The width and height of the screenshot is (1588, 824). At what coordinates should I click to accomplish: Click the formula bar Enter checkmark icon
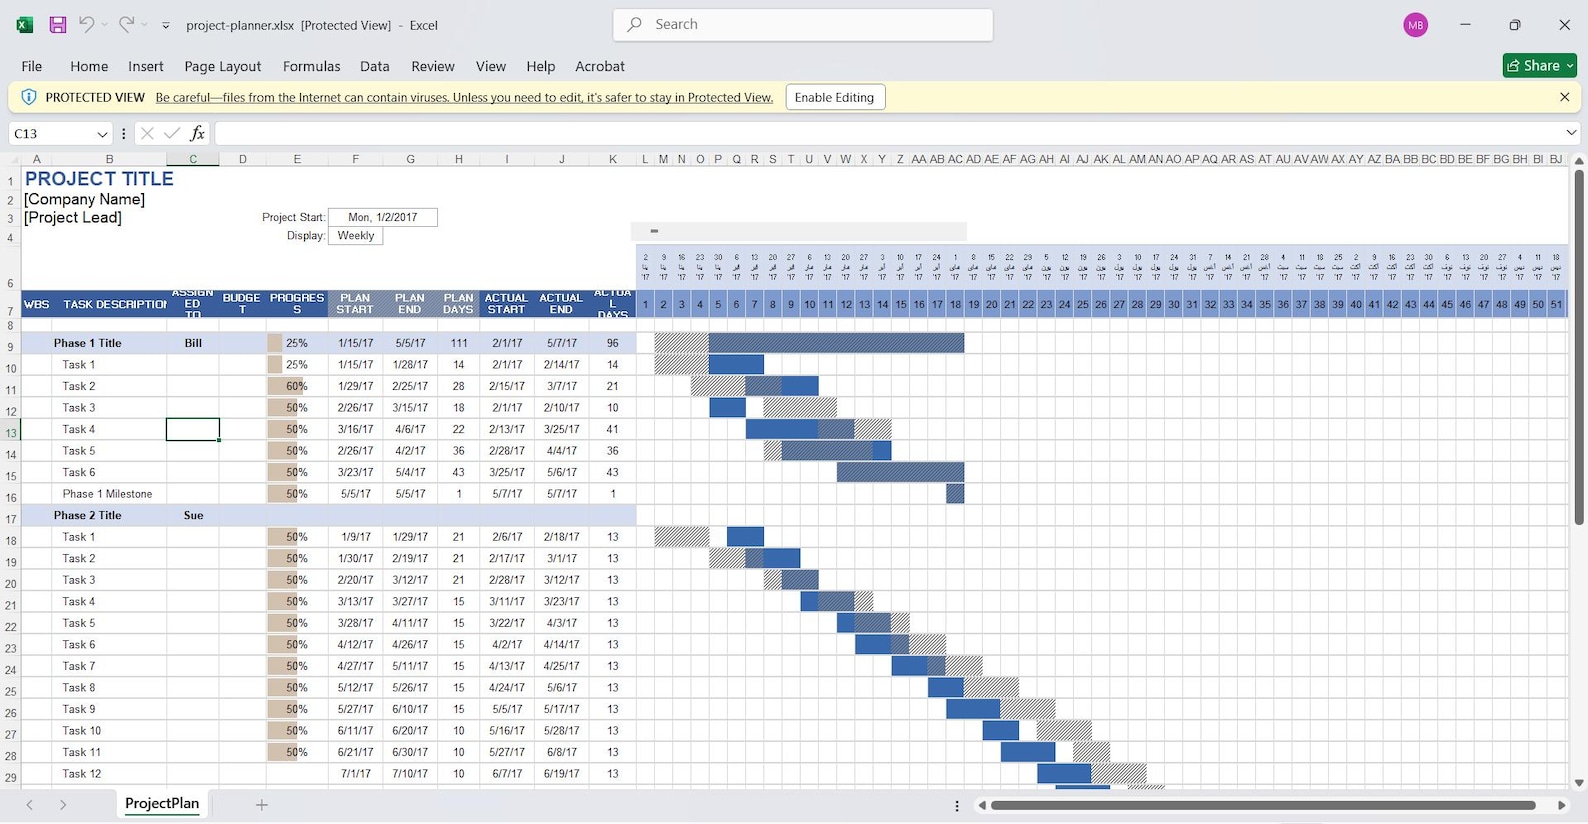172,133
